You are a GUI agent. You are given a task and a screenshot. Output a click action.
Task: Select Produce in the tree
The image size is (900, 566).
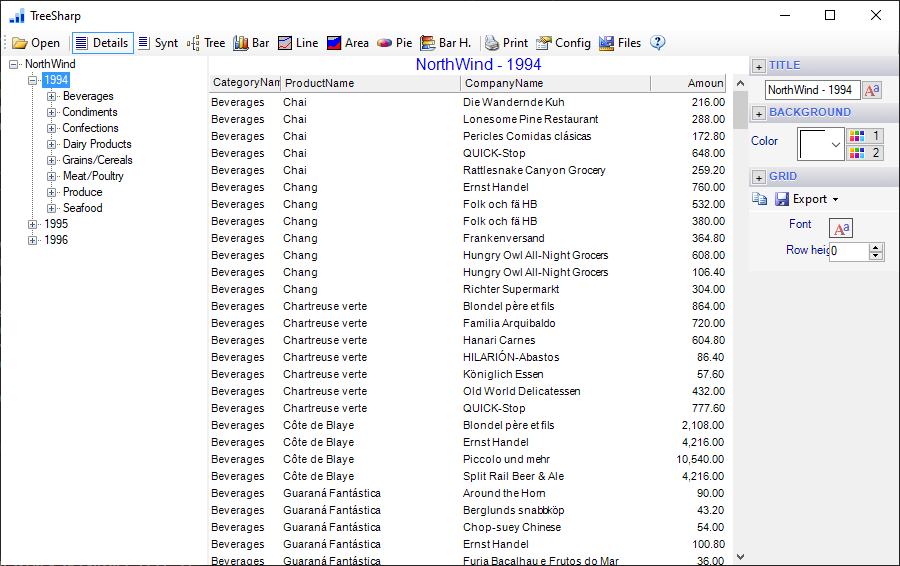coord(83,192)
